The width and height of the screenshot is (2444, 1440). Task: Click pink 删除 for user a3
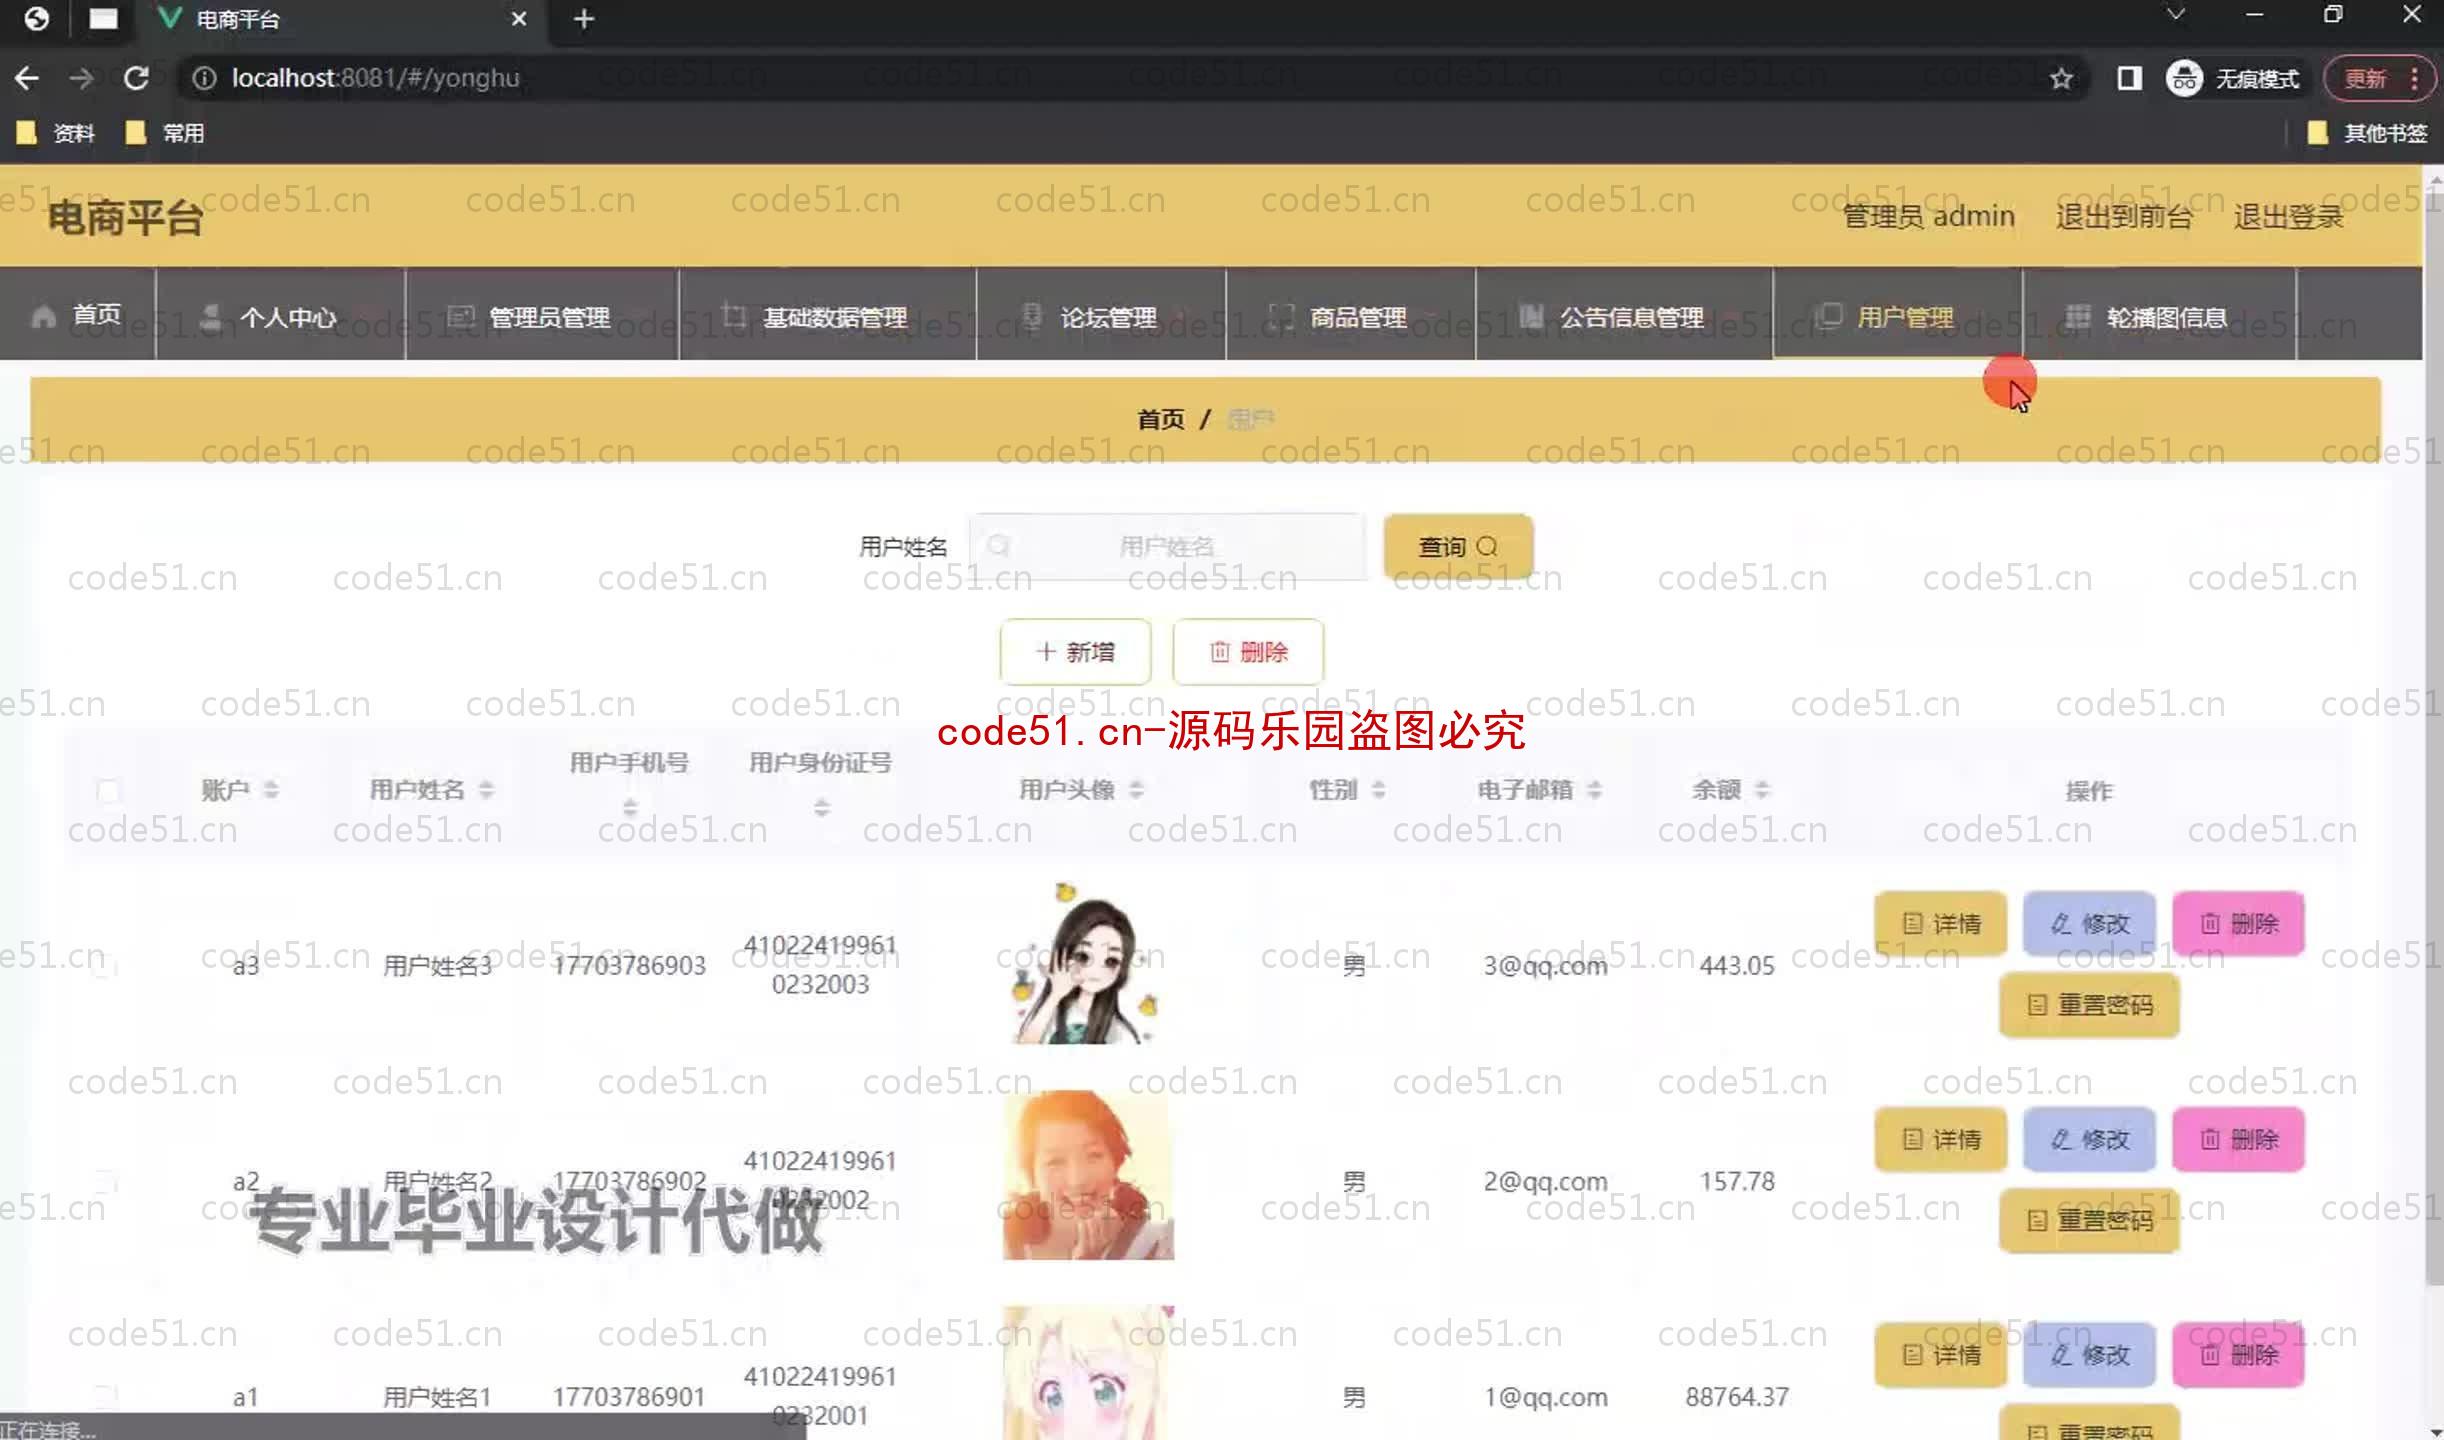2238,923
